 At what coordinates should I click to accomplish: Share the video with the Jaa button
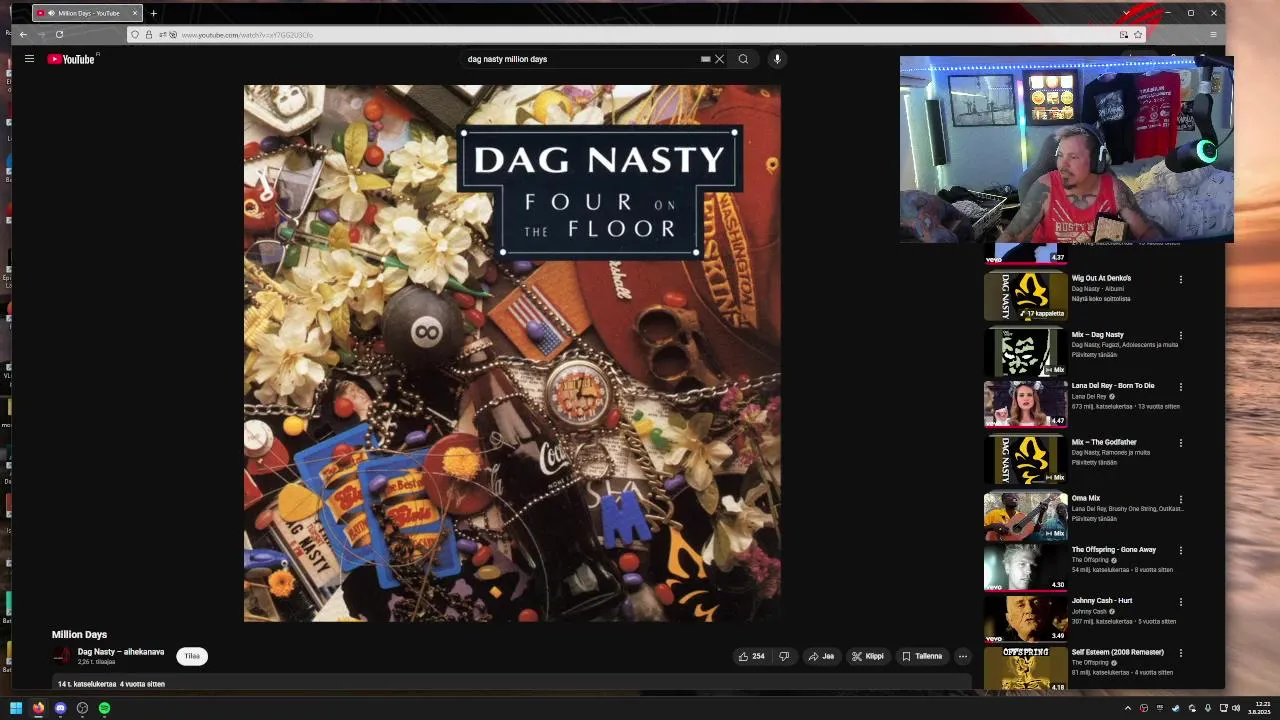[821, 656]
